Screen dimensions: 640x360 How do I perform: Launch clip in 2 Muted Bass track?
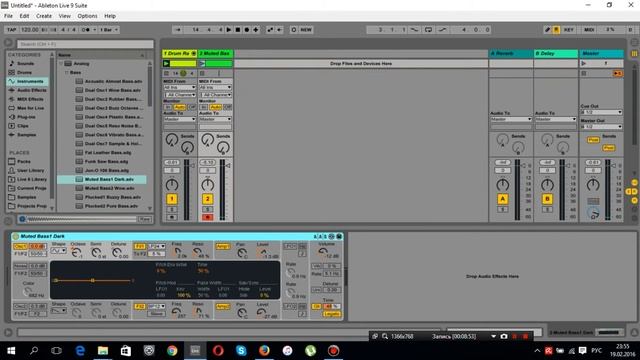(202, 63)
